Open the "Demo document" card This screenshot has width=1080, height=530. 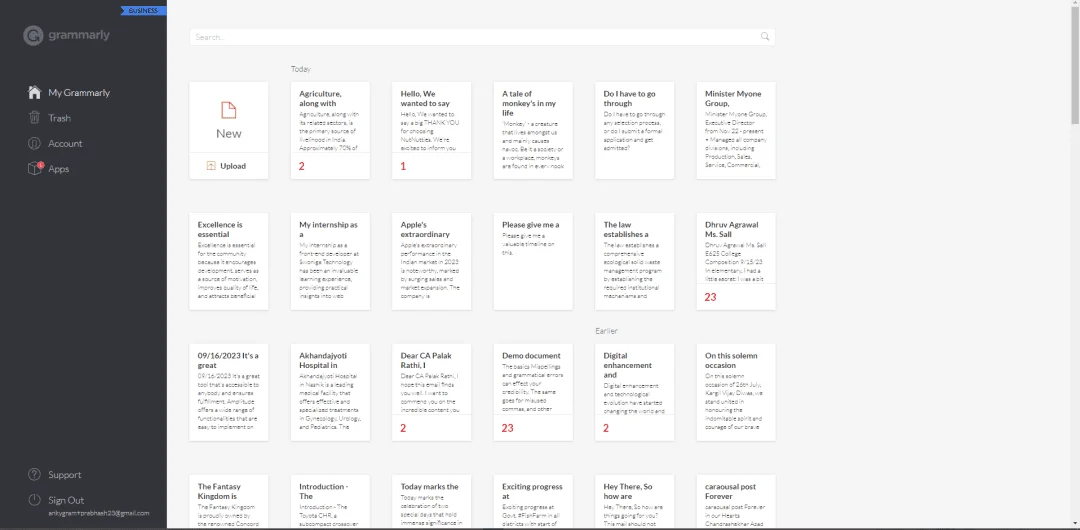[533, 392]
